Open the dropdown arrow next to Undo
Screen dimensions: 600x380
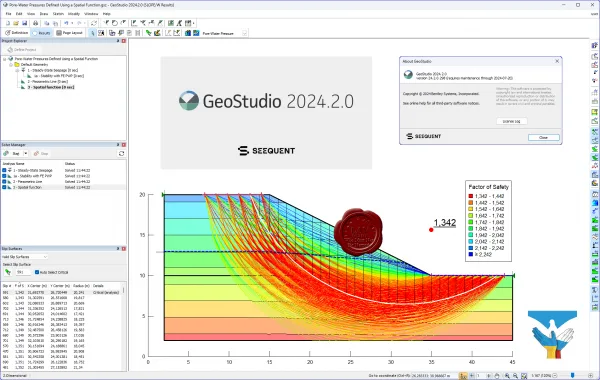72,23
